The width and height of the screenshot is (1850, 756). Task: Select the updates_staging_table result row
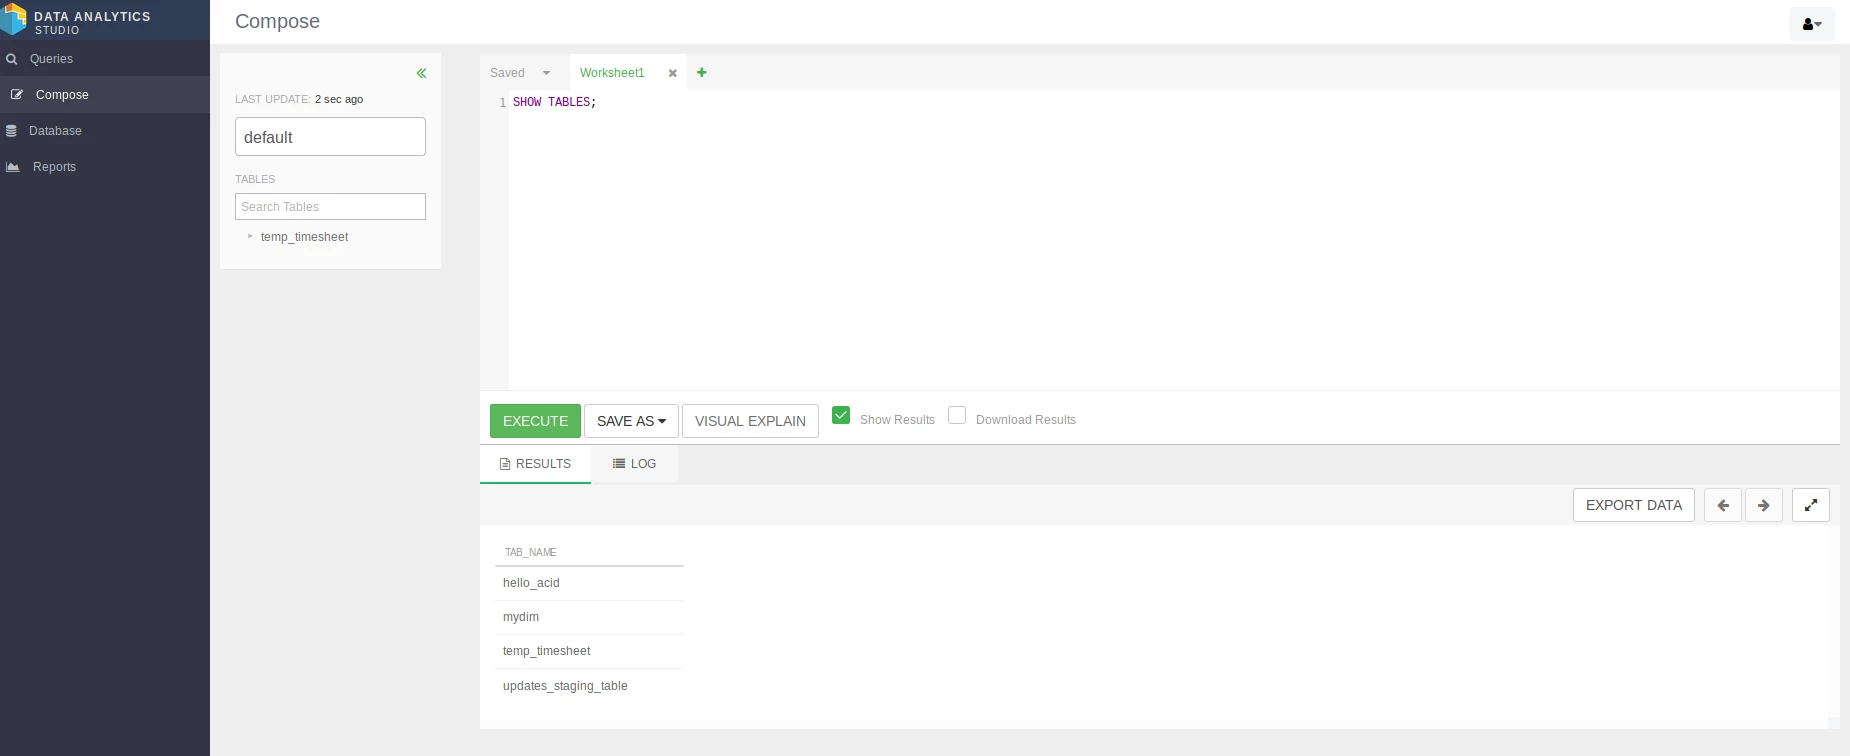pyautogui.click(x=589, y=686)
